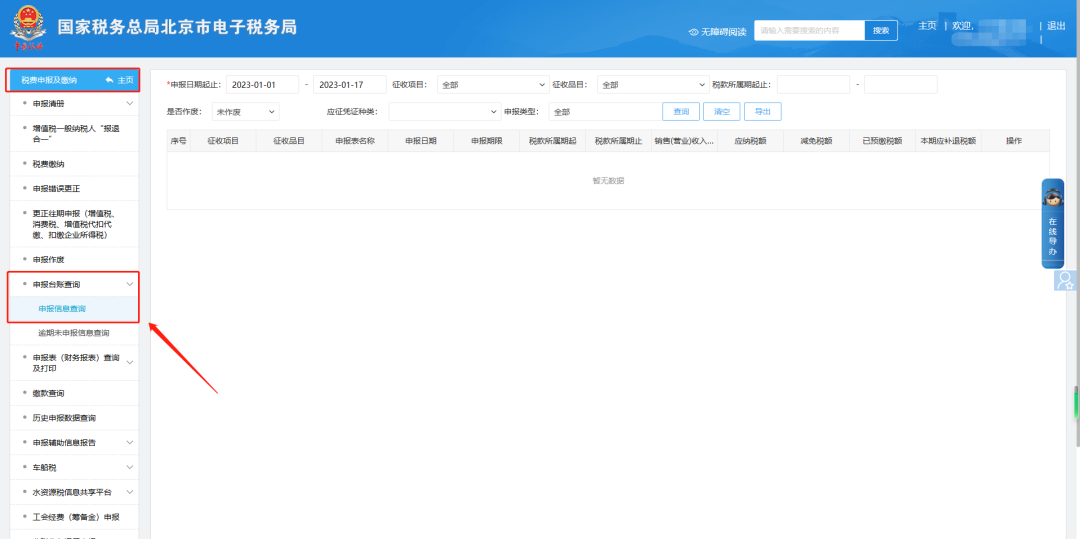Click the 导出 export button
Screen dimensions: 1080x539
coord(762,112)
